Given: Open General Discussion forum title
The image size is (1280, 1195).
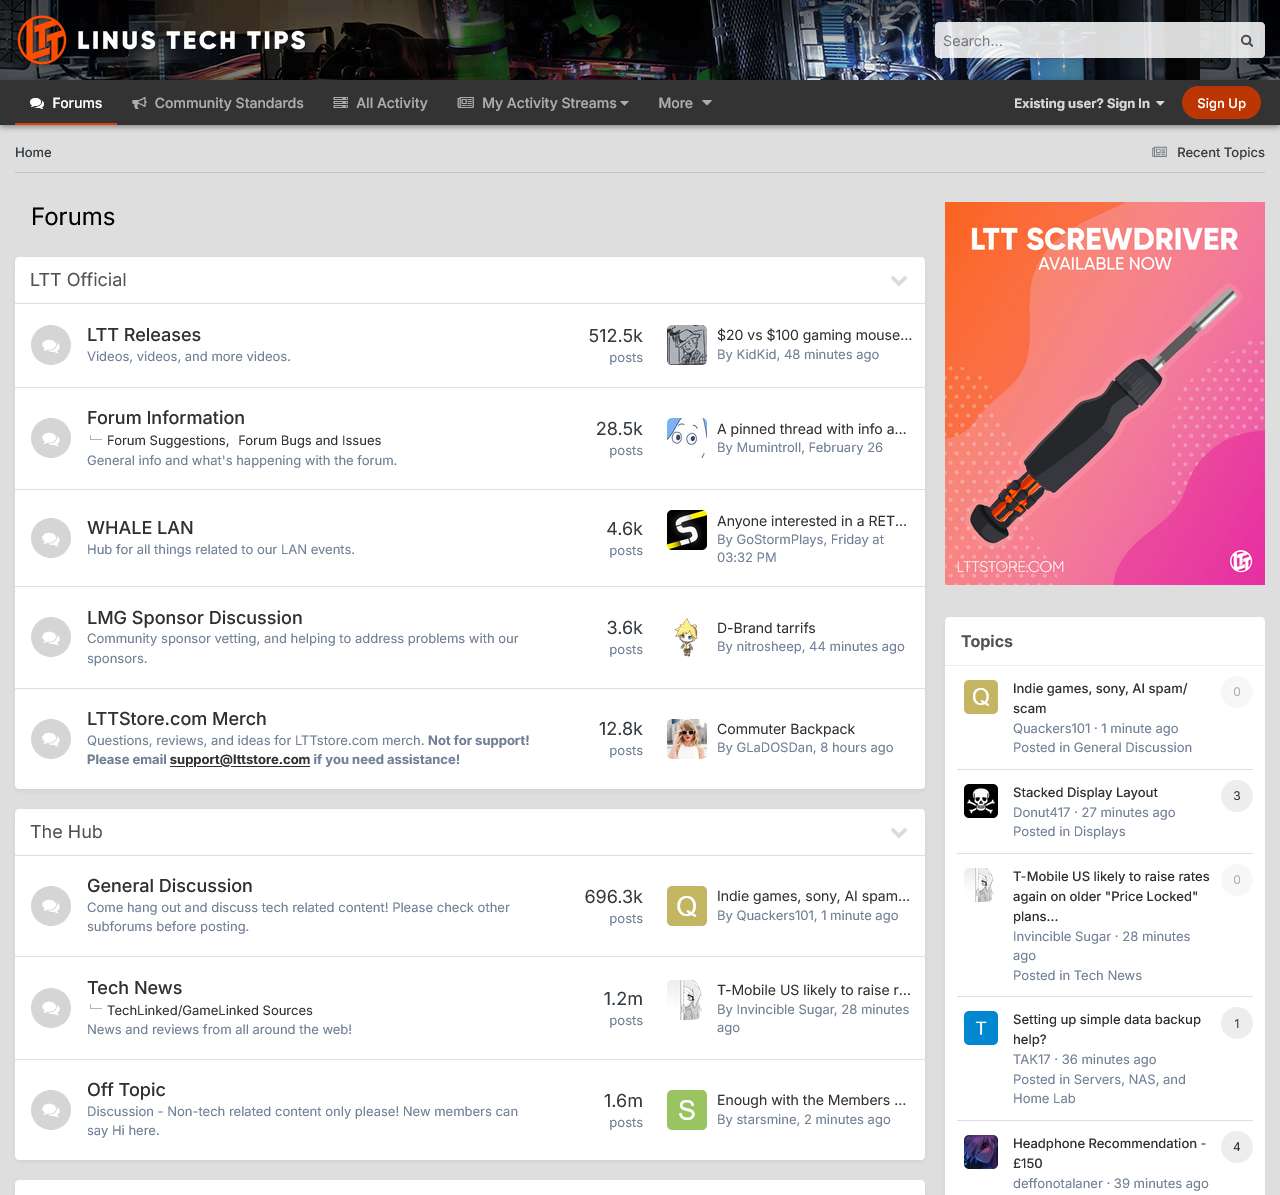Looking at the screenshot, I should pyautogui.click(x=170, y=886).
